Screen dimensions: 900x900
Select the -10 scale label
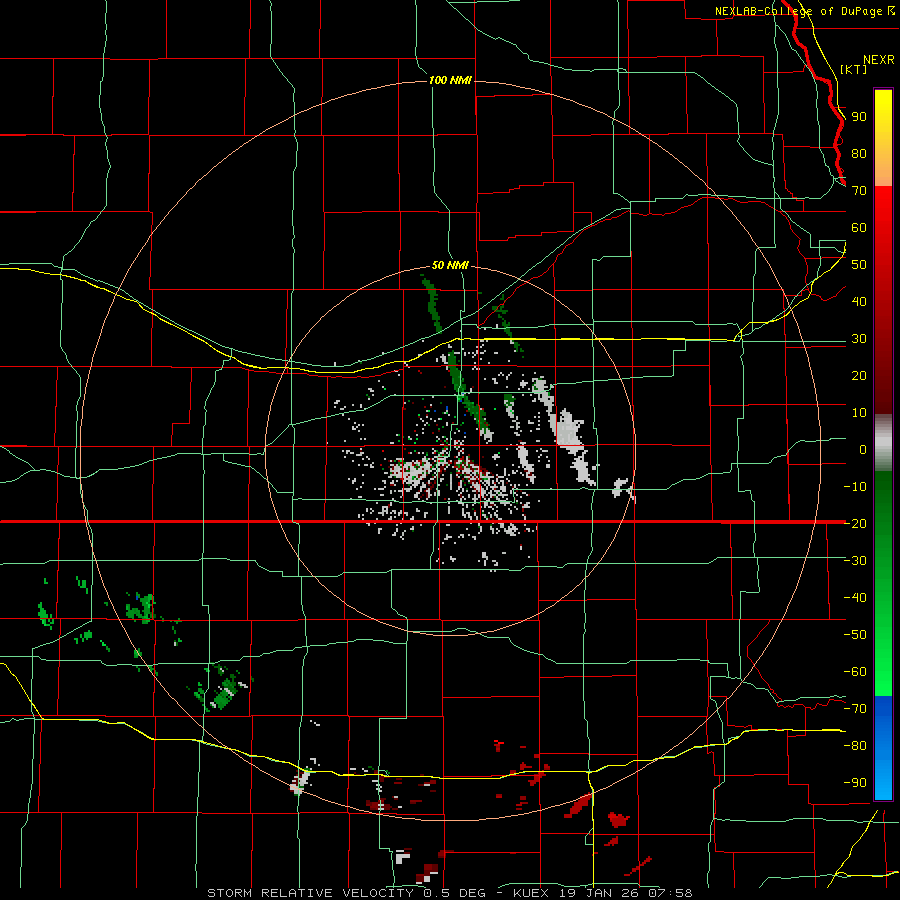(x=855, y=487)
